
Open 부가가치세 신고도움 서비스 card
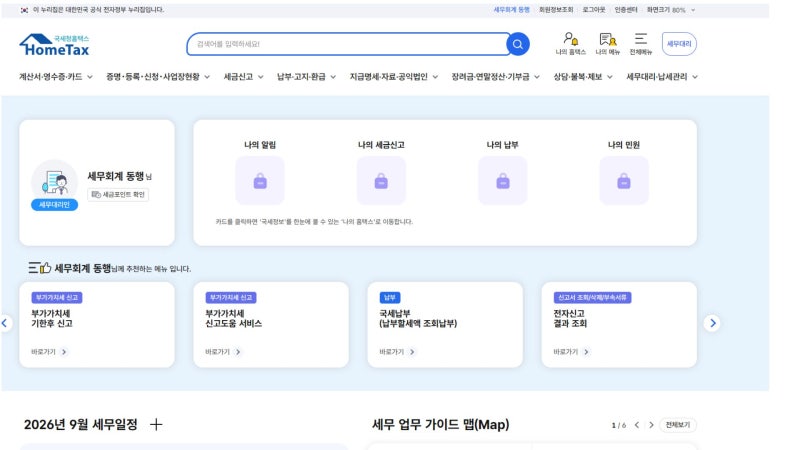click(x=271, y=324)
